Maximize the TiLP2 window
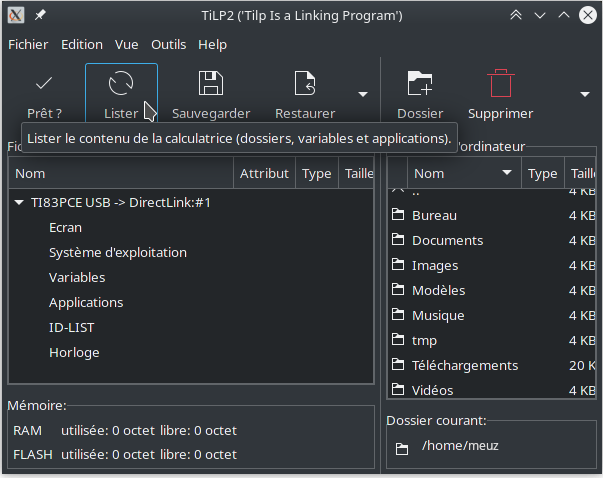 (564, 15)
